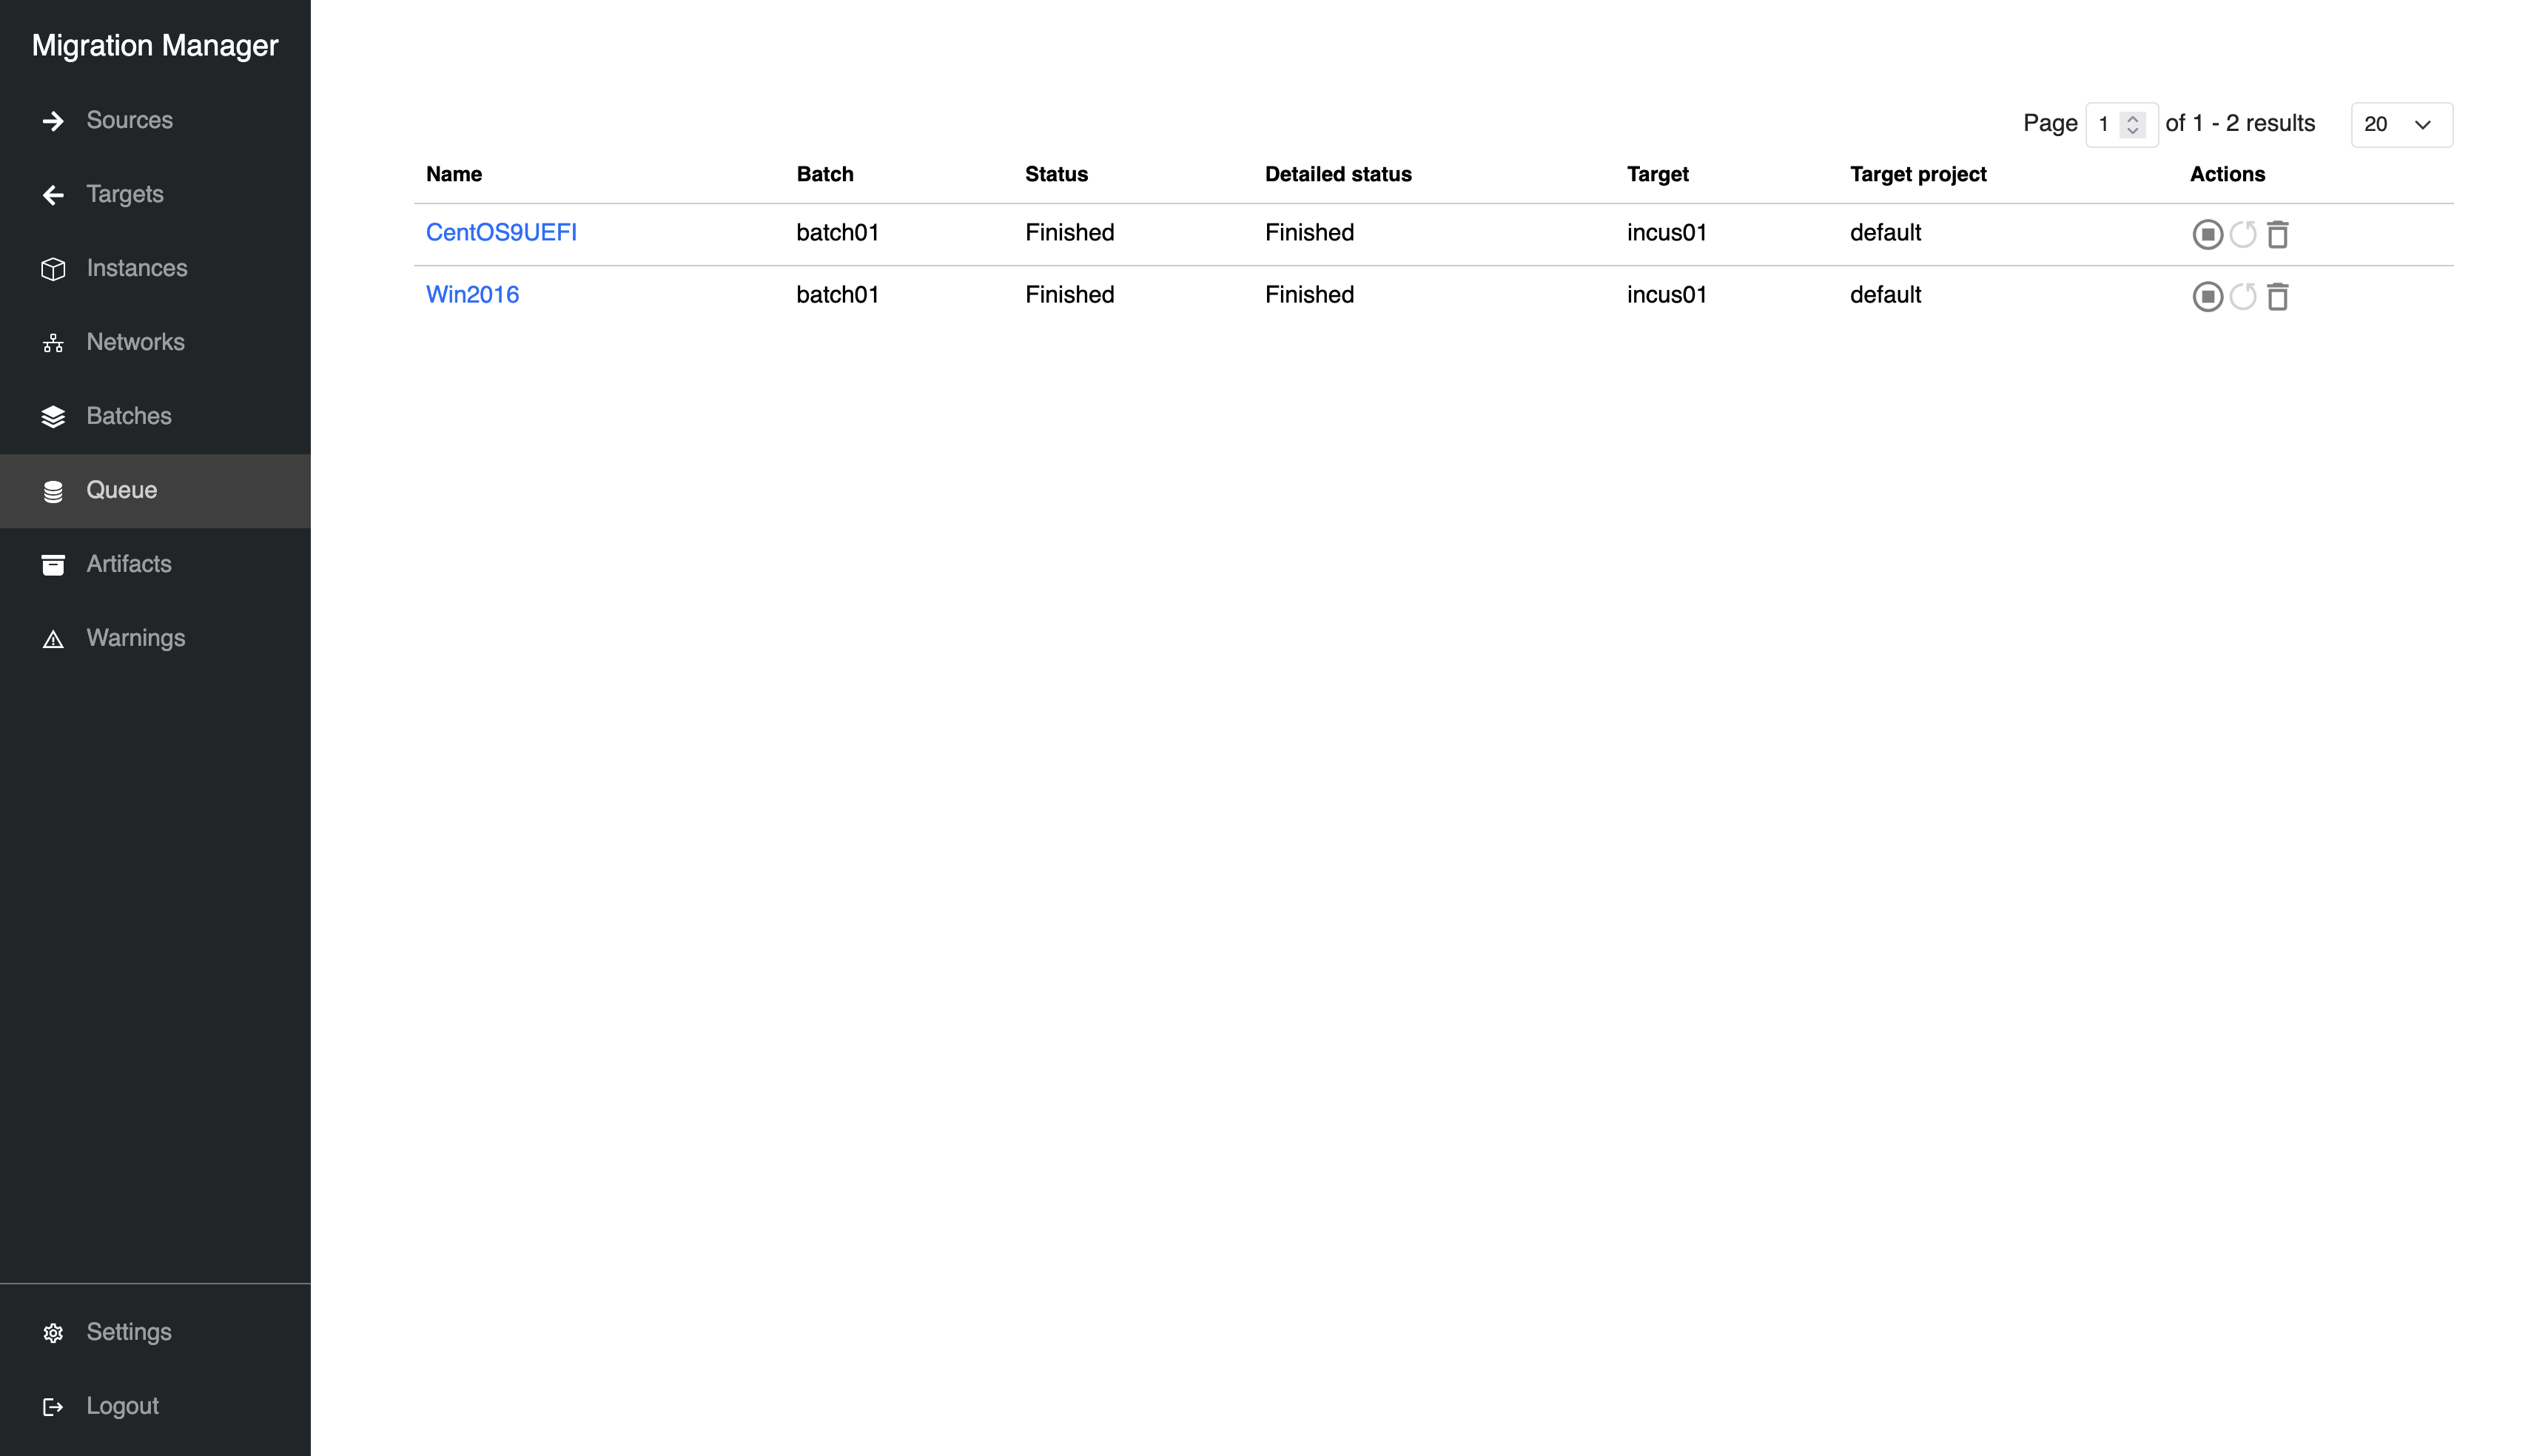
Task: Navigate to Batches
Action: pyautogui.click(x=128, y=416)
